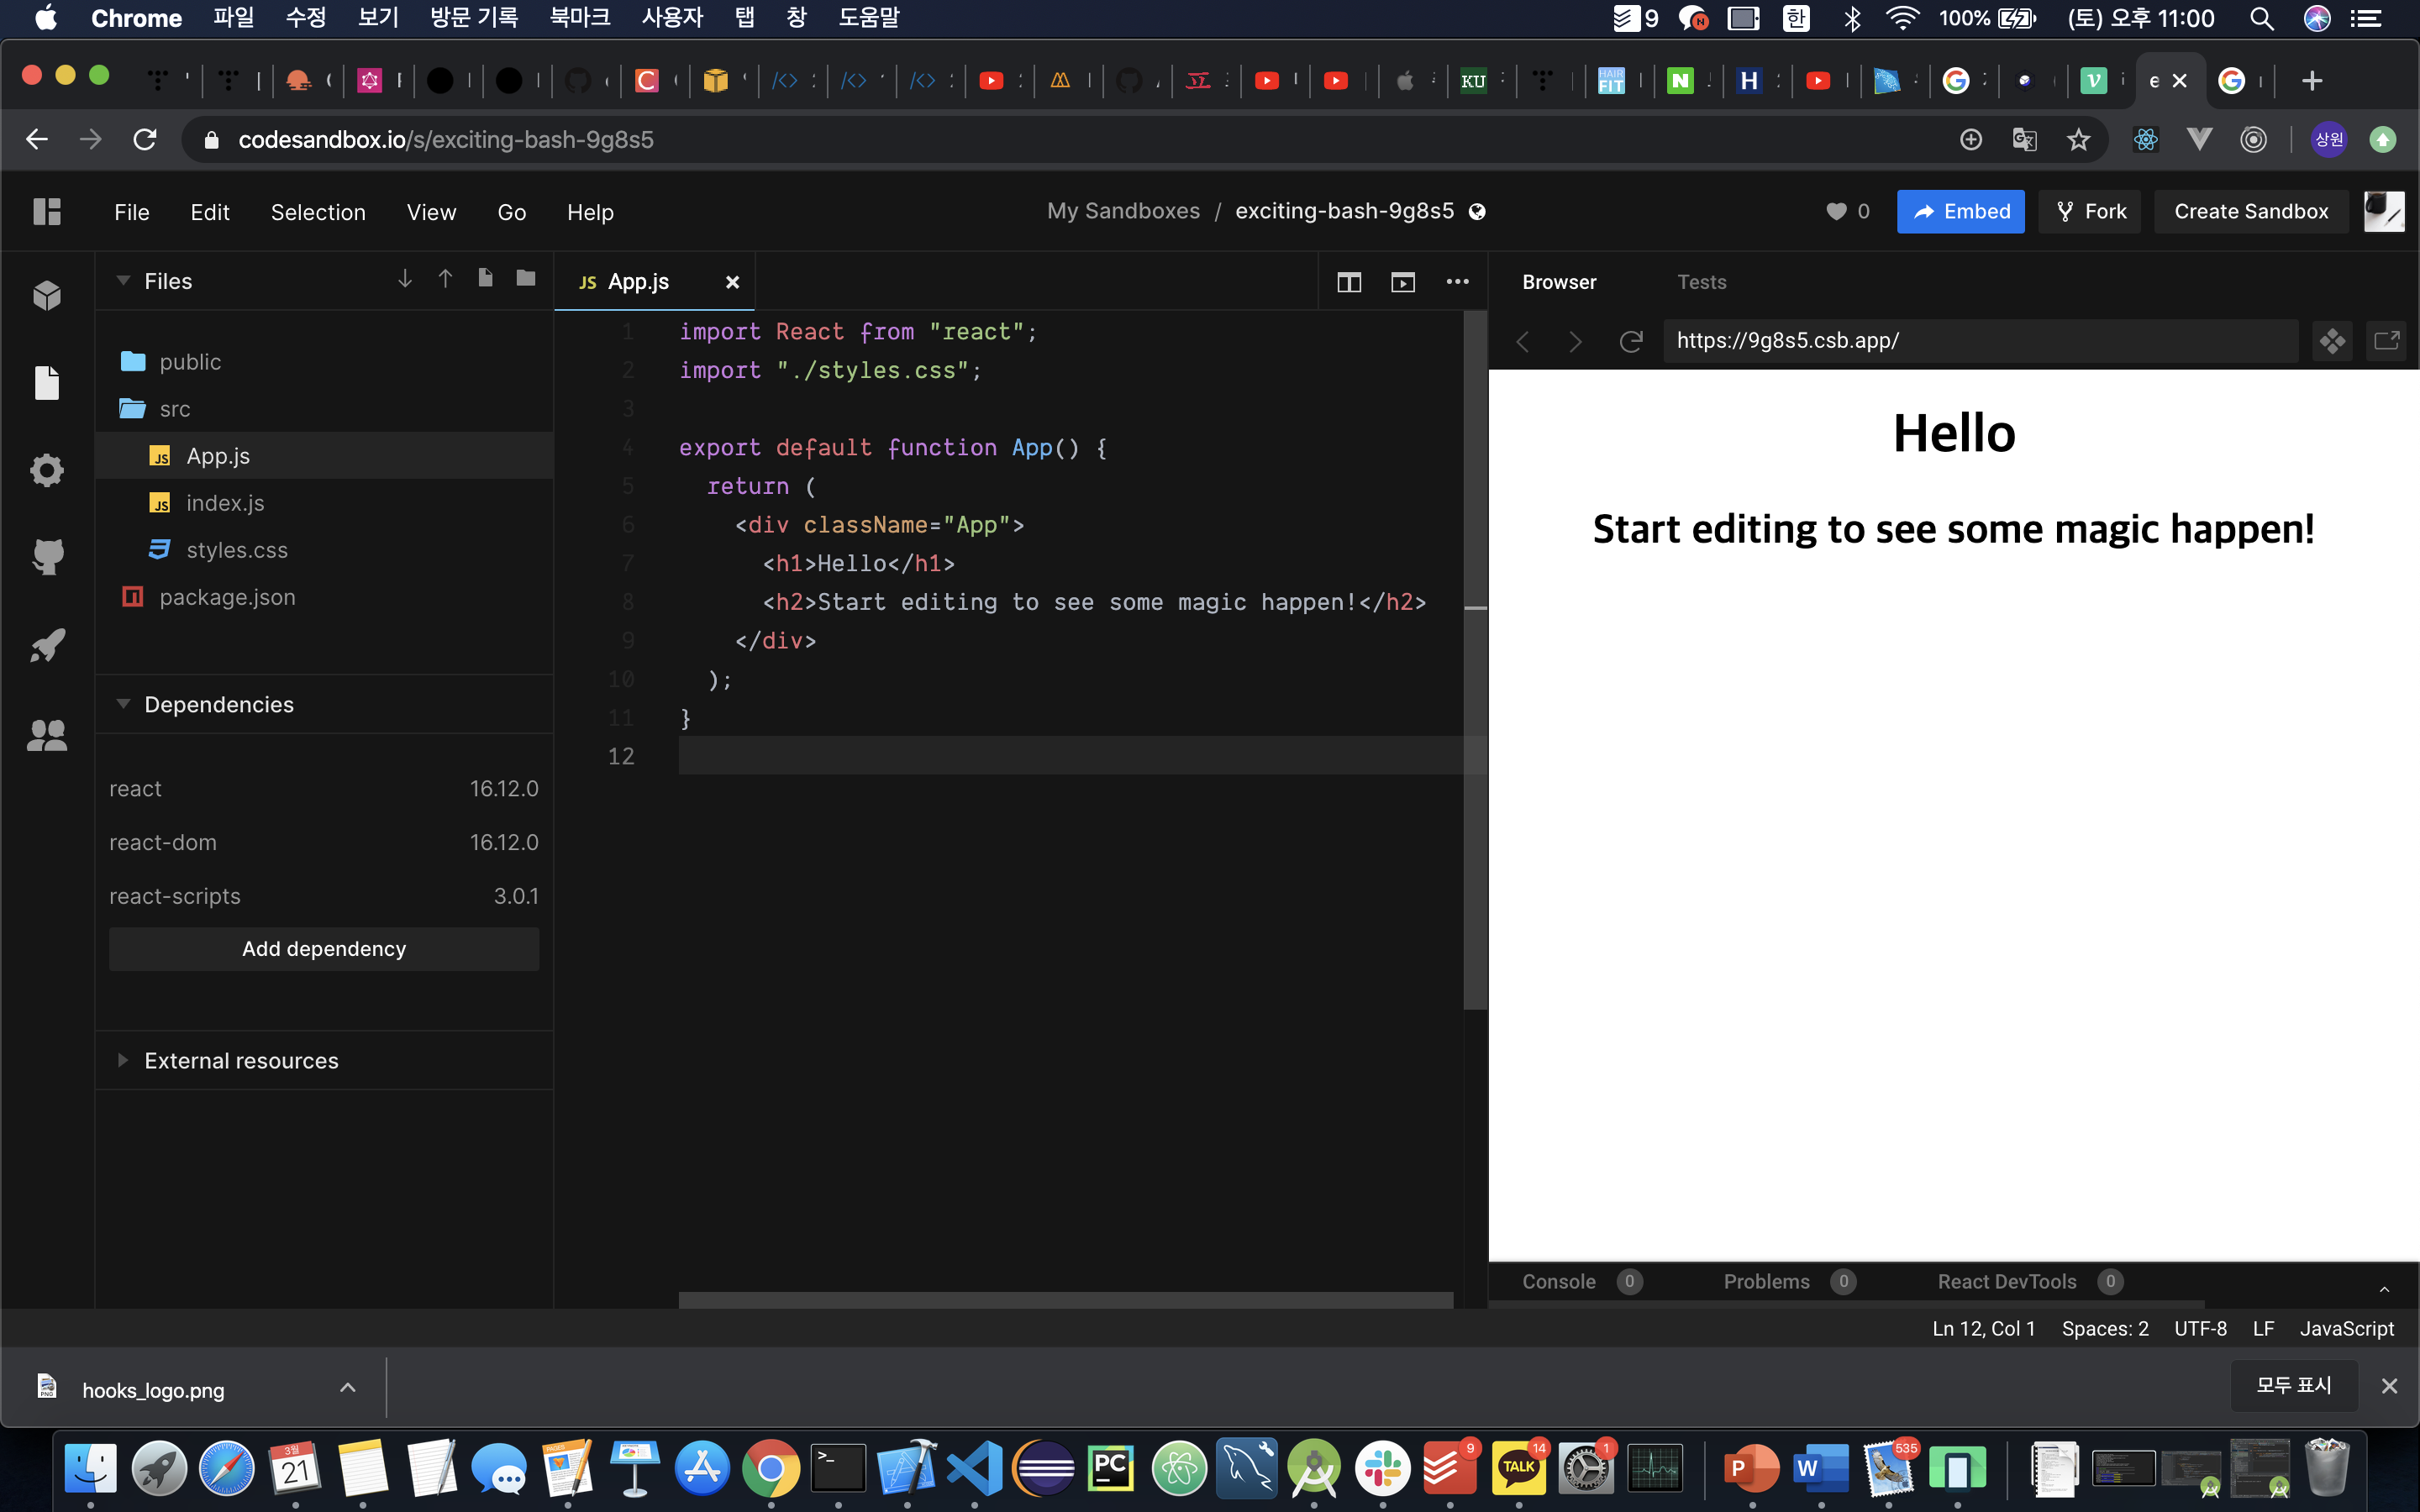Click the preview URL address field
2420x1512 pixels.
click(1980, 341)
